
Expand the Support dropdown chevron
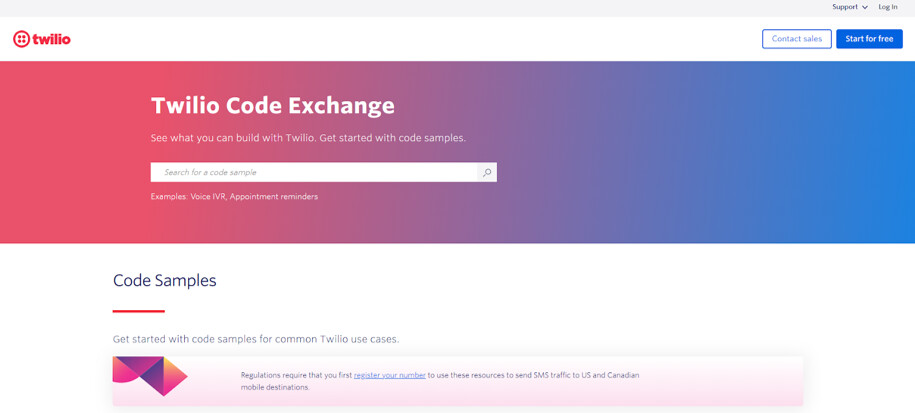click(865, 8)
